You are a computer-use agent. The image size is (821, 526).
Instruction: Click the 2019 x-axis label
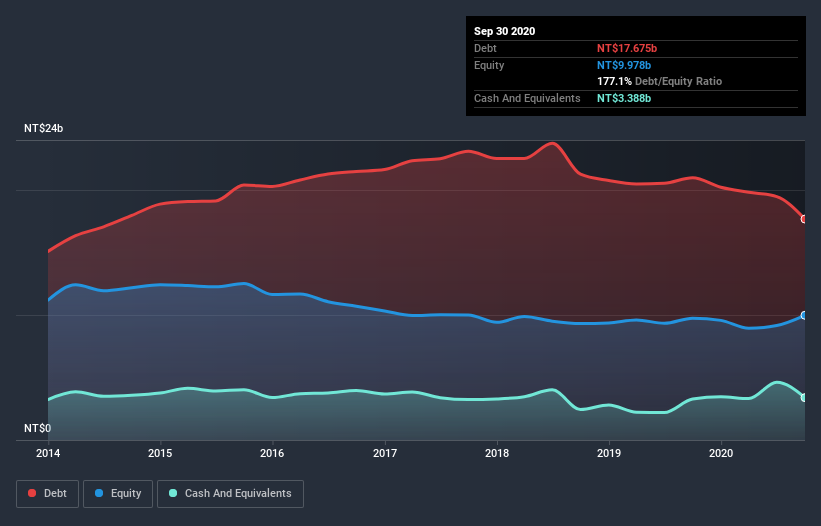coord(609,453)
